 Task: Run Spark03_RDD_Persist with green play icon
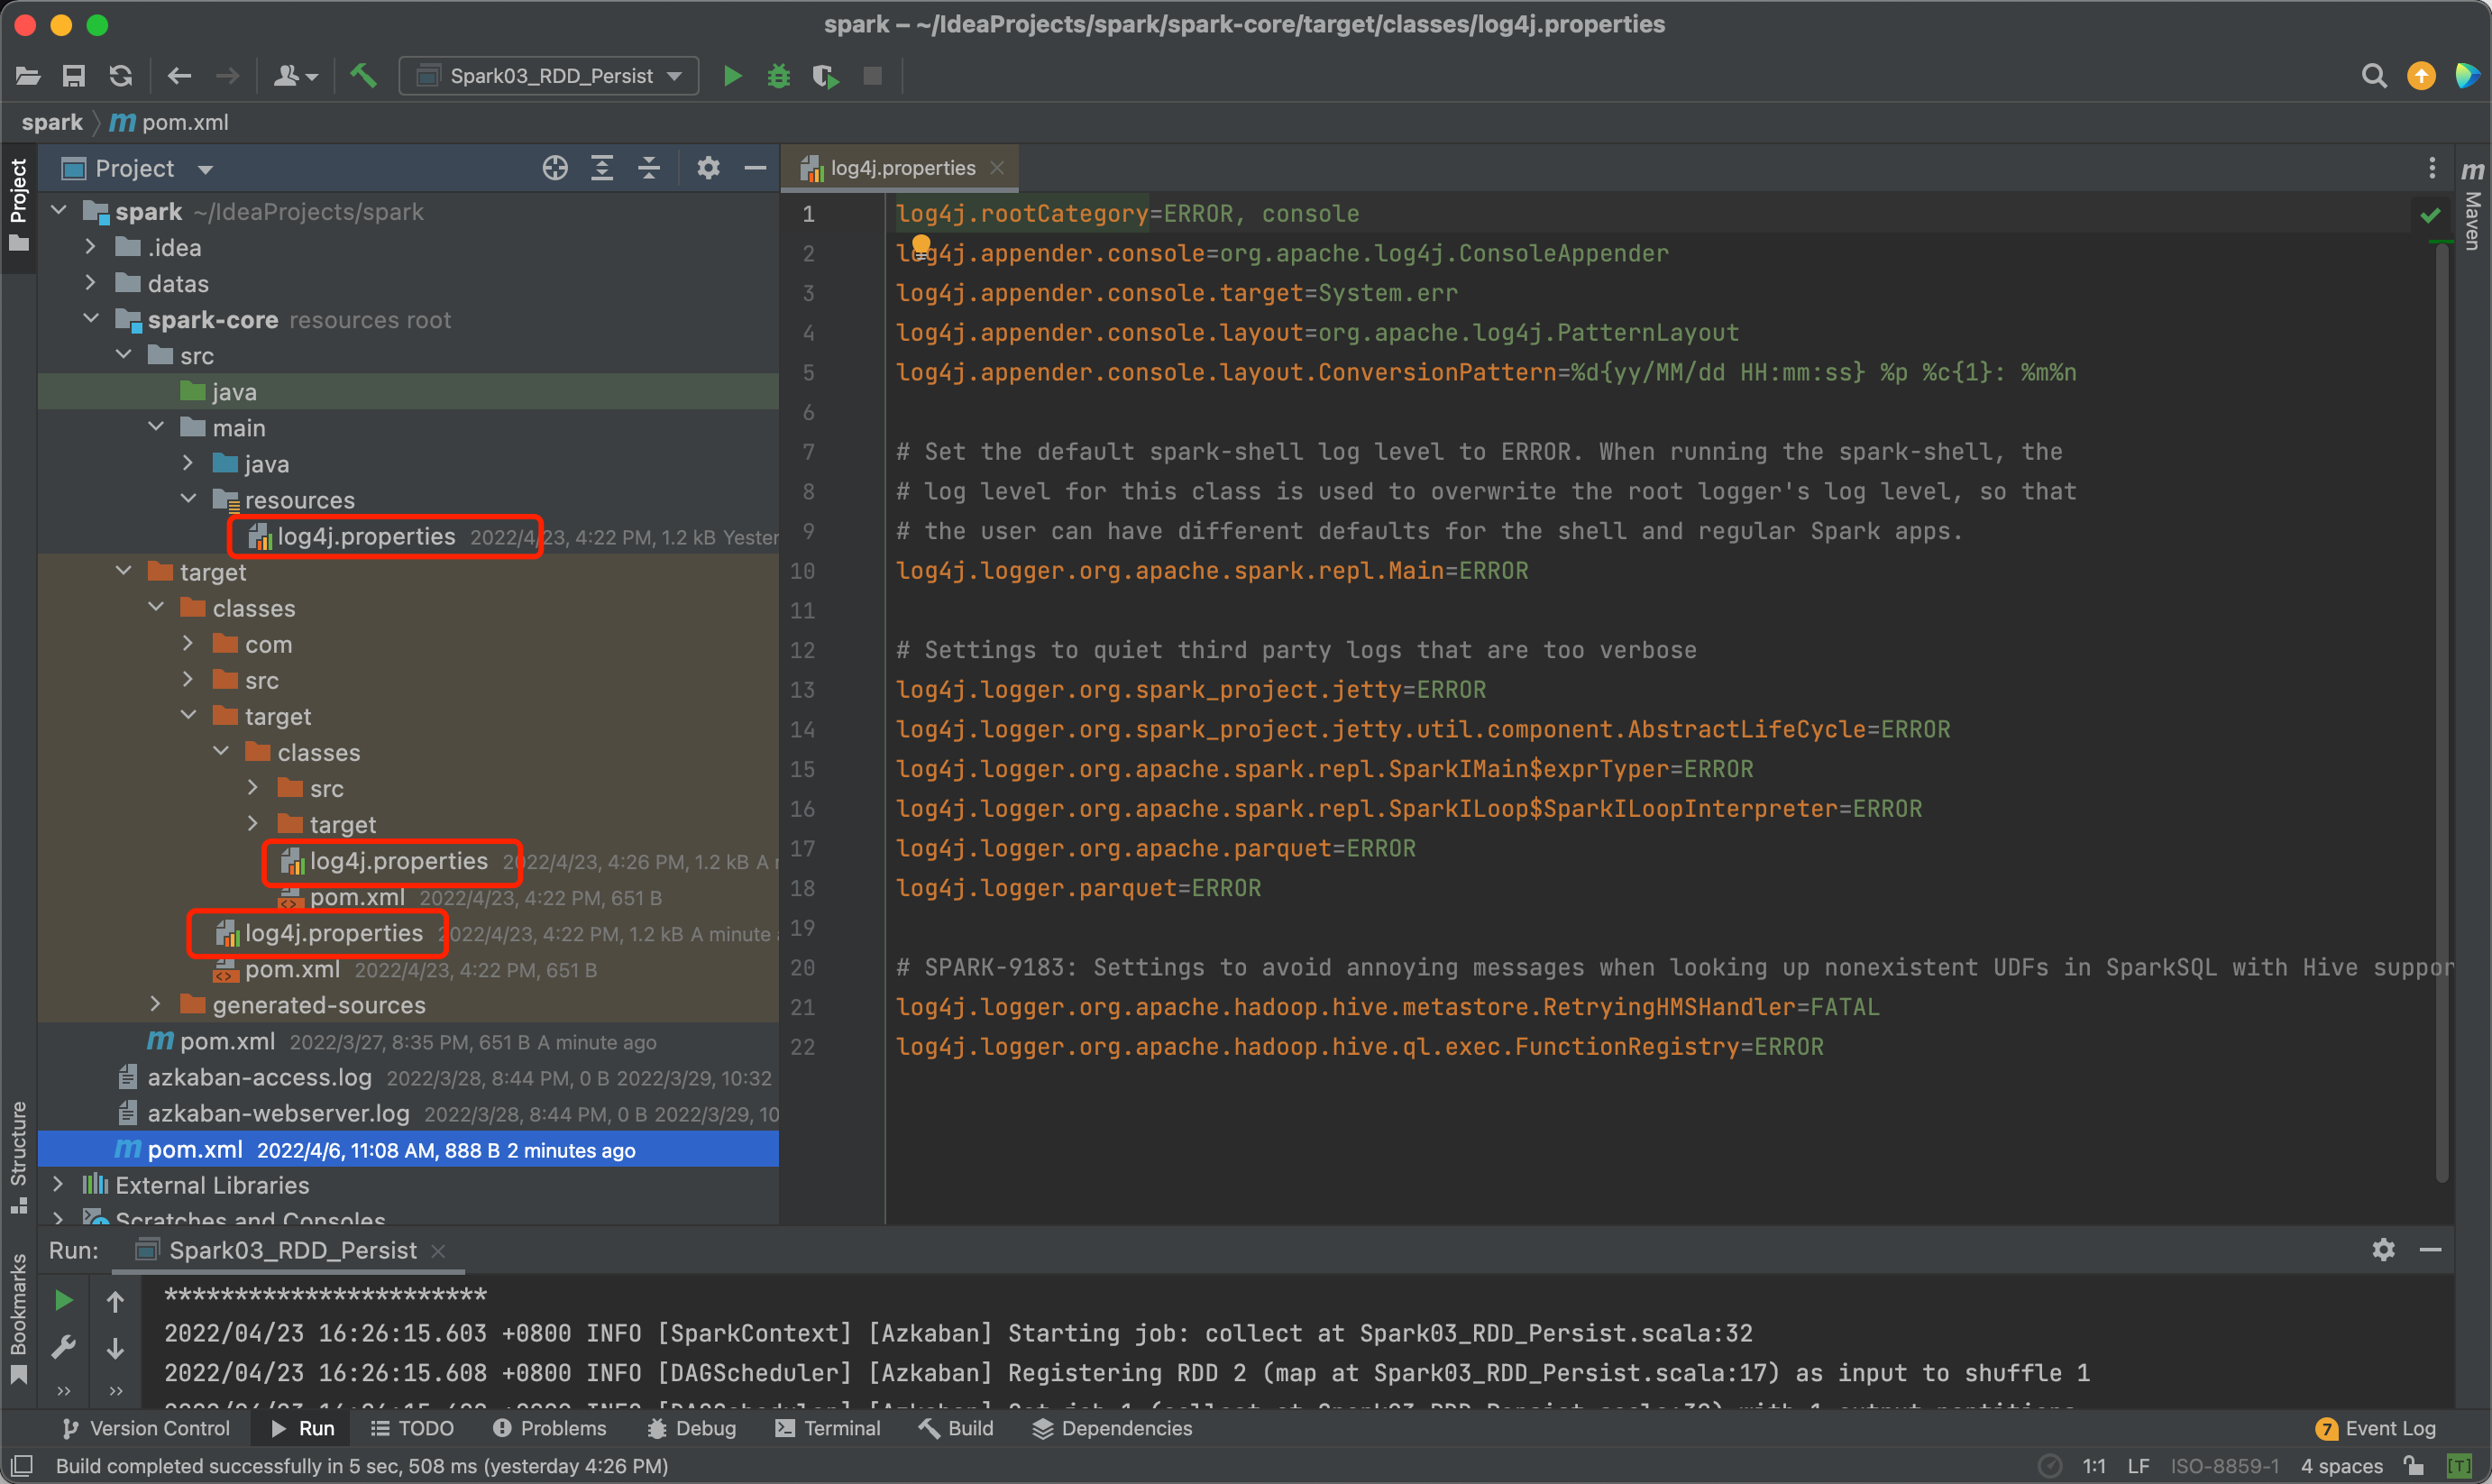(x=732, y=76)
